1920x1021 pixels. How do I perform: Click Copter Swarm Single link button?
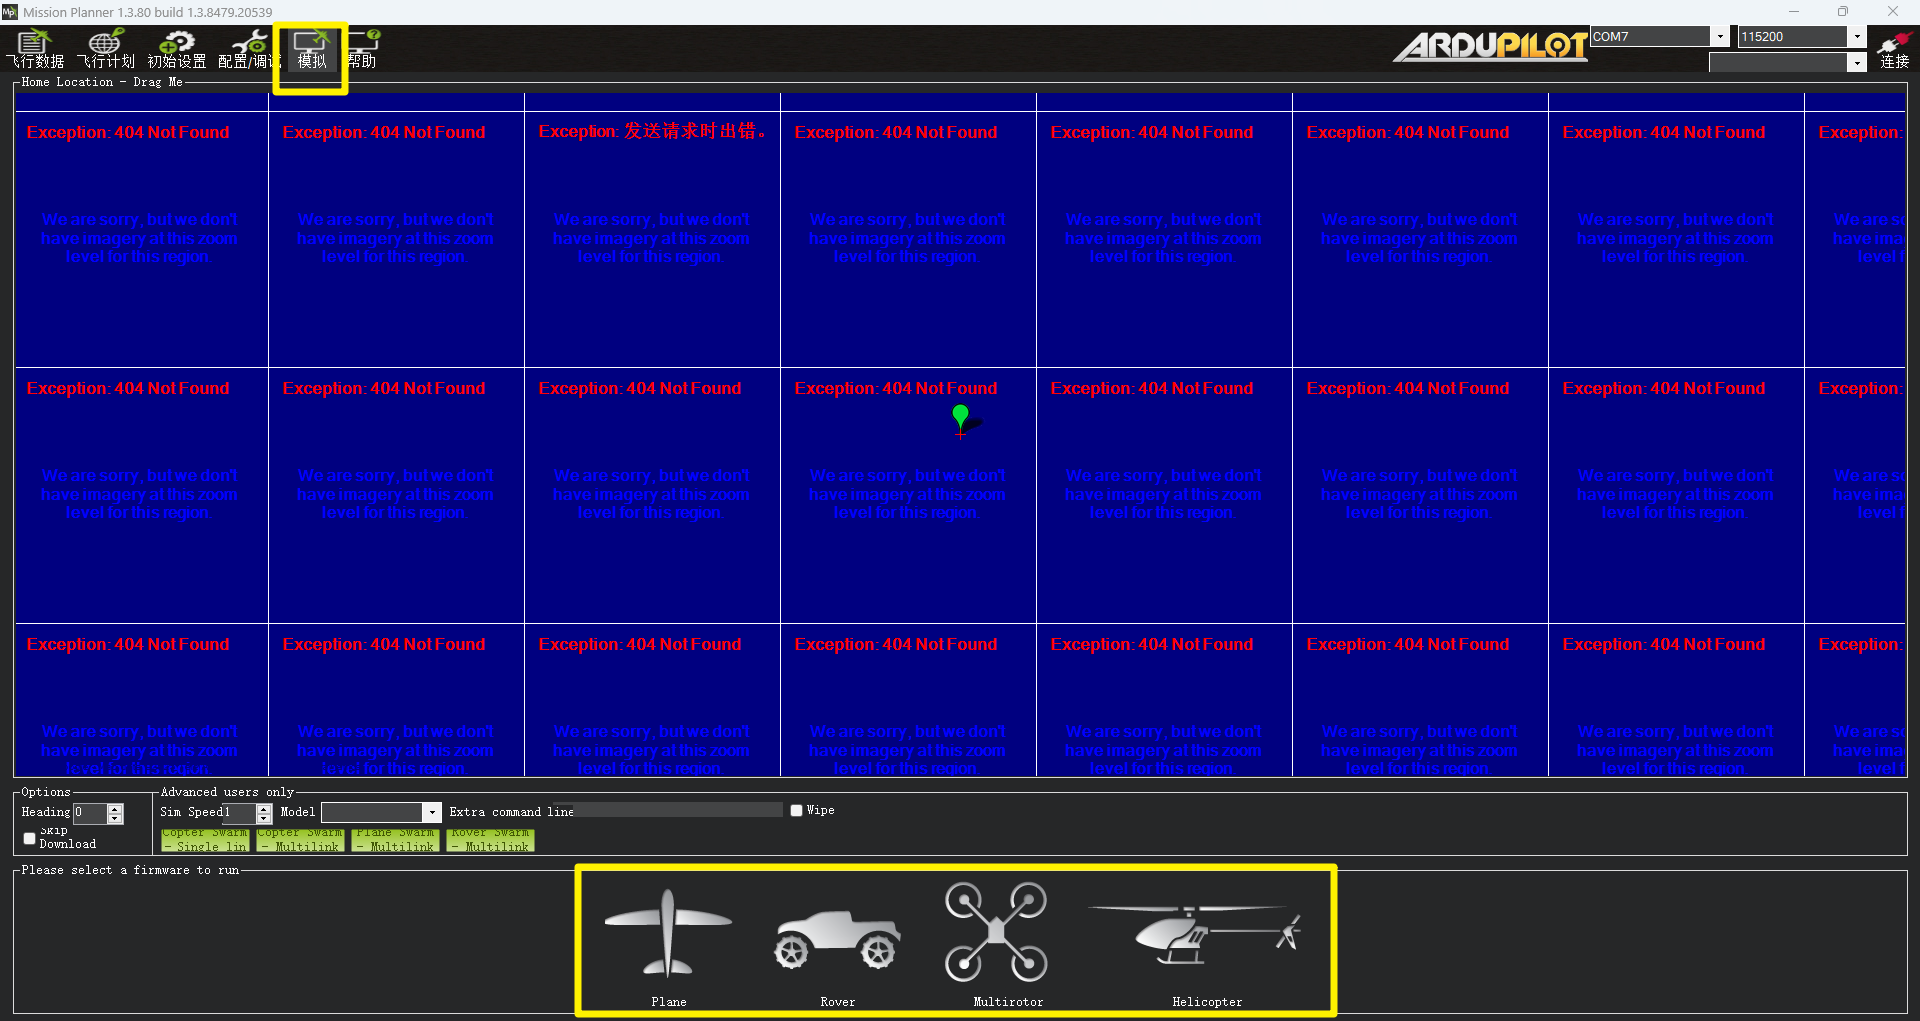pyautogui.click(x=205, y=840)
